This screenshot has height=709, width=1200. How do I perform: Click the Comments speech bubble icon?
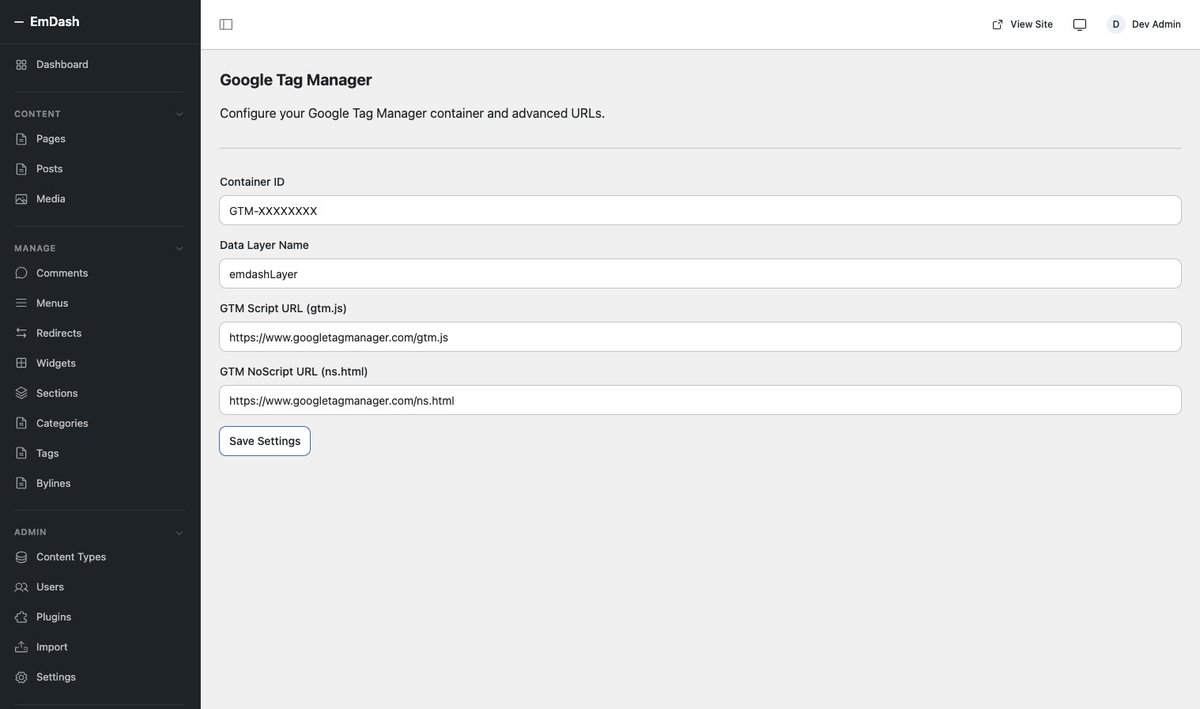pos(21,273)
